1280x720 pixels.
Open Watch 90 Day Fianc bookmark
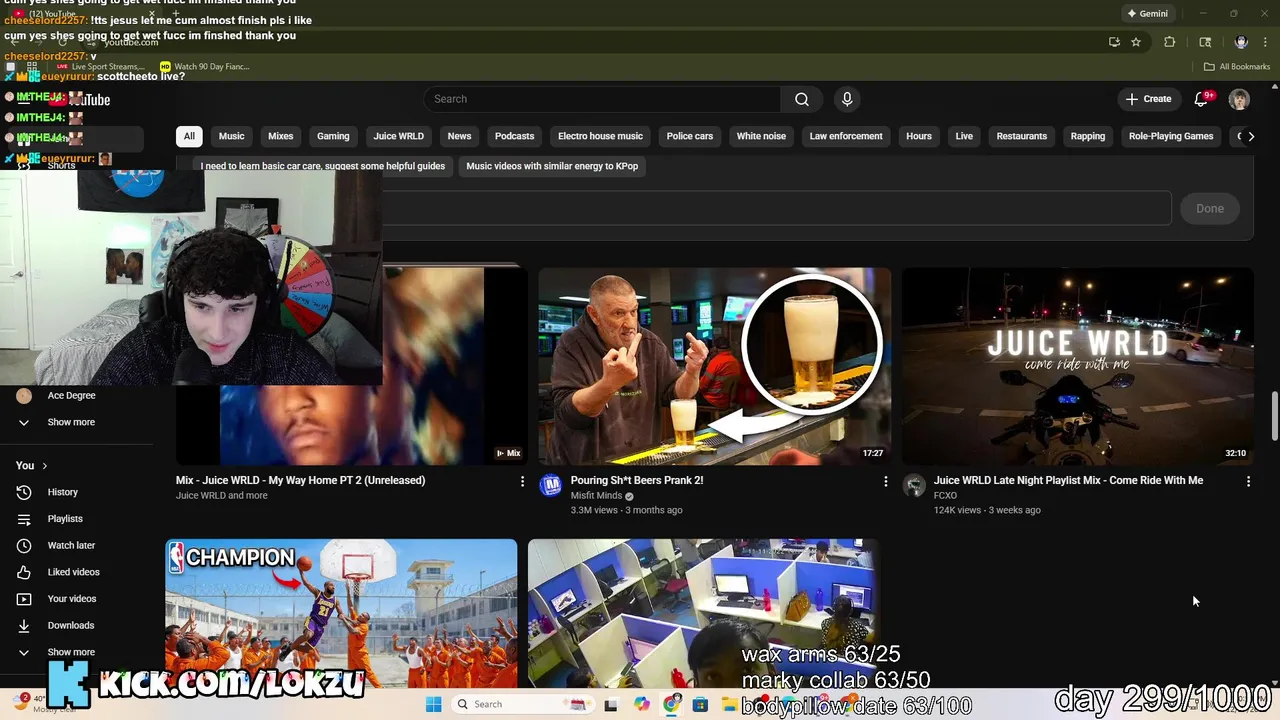coord(204,67)
